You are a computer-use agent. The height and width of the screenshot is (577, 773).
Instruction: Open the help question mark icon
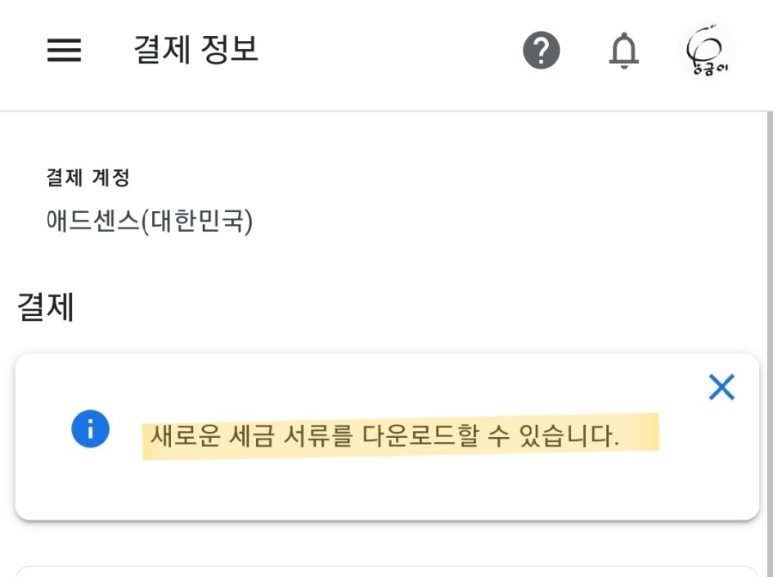pos(541,50)
